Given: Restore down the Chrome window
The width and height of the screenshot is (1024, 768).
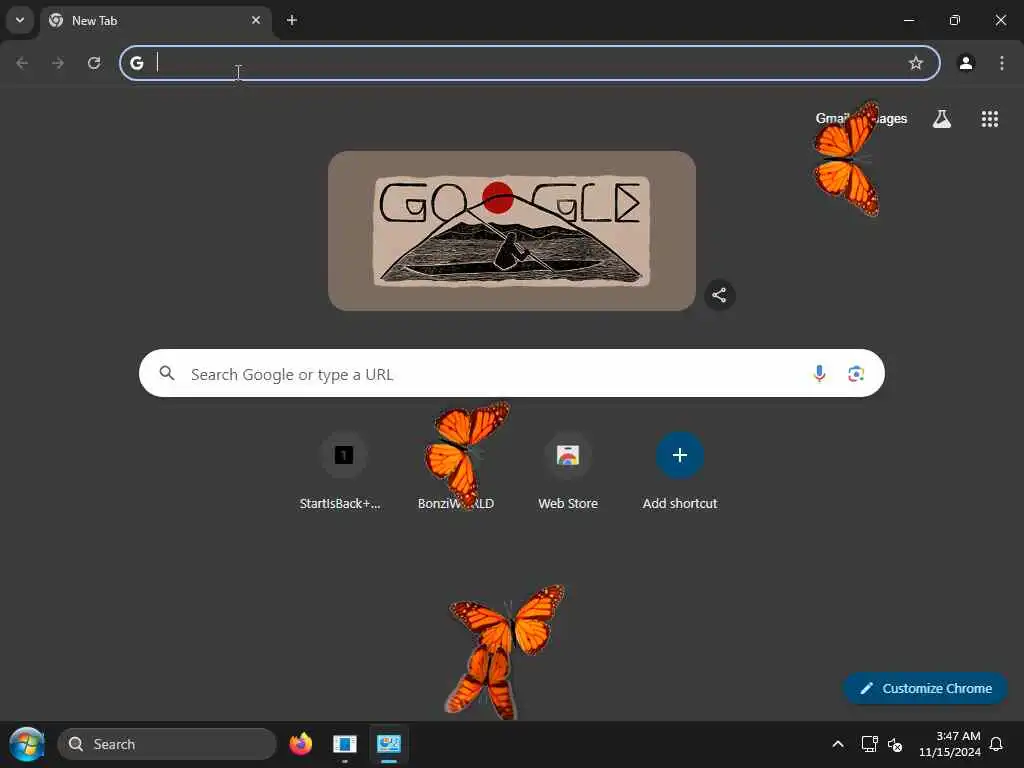Looking at the screenshot, I should coord(955,20).
